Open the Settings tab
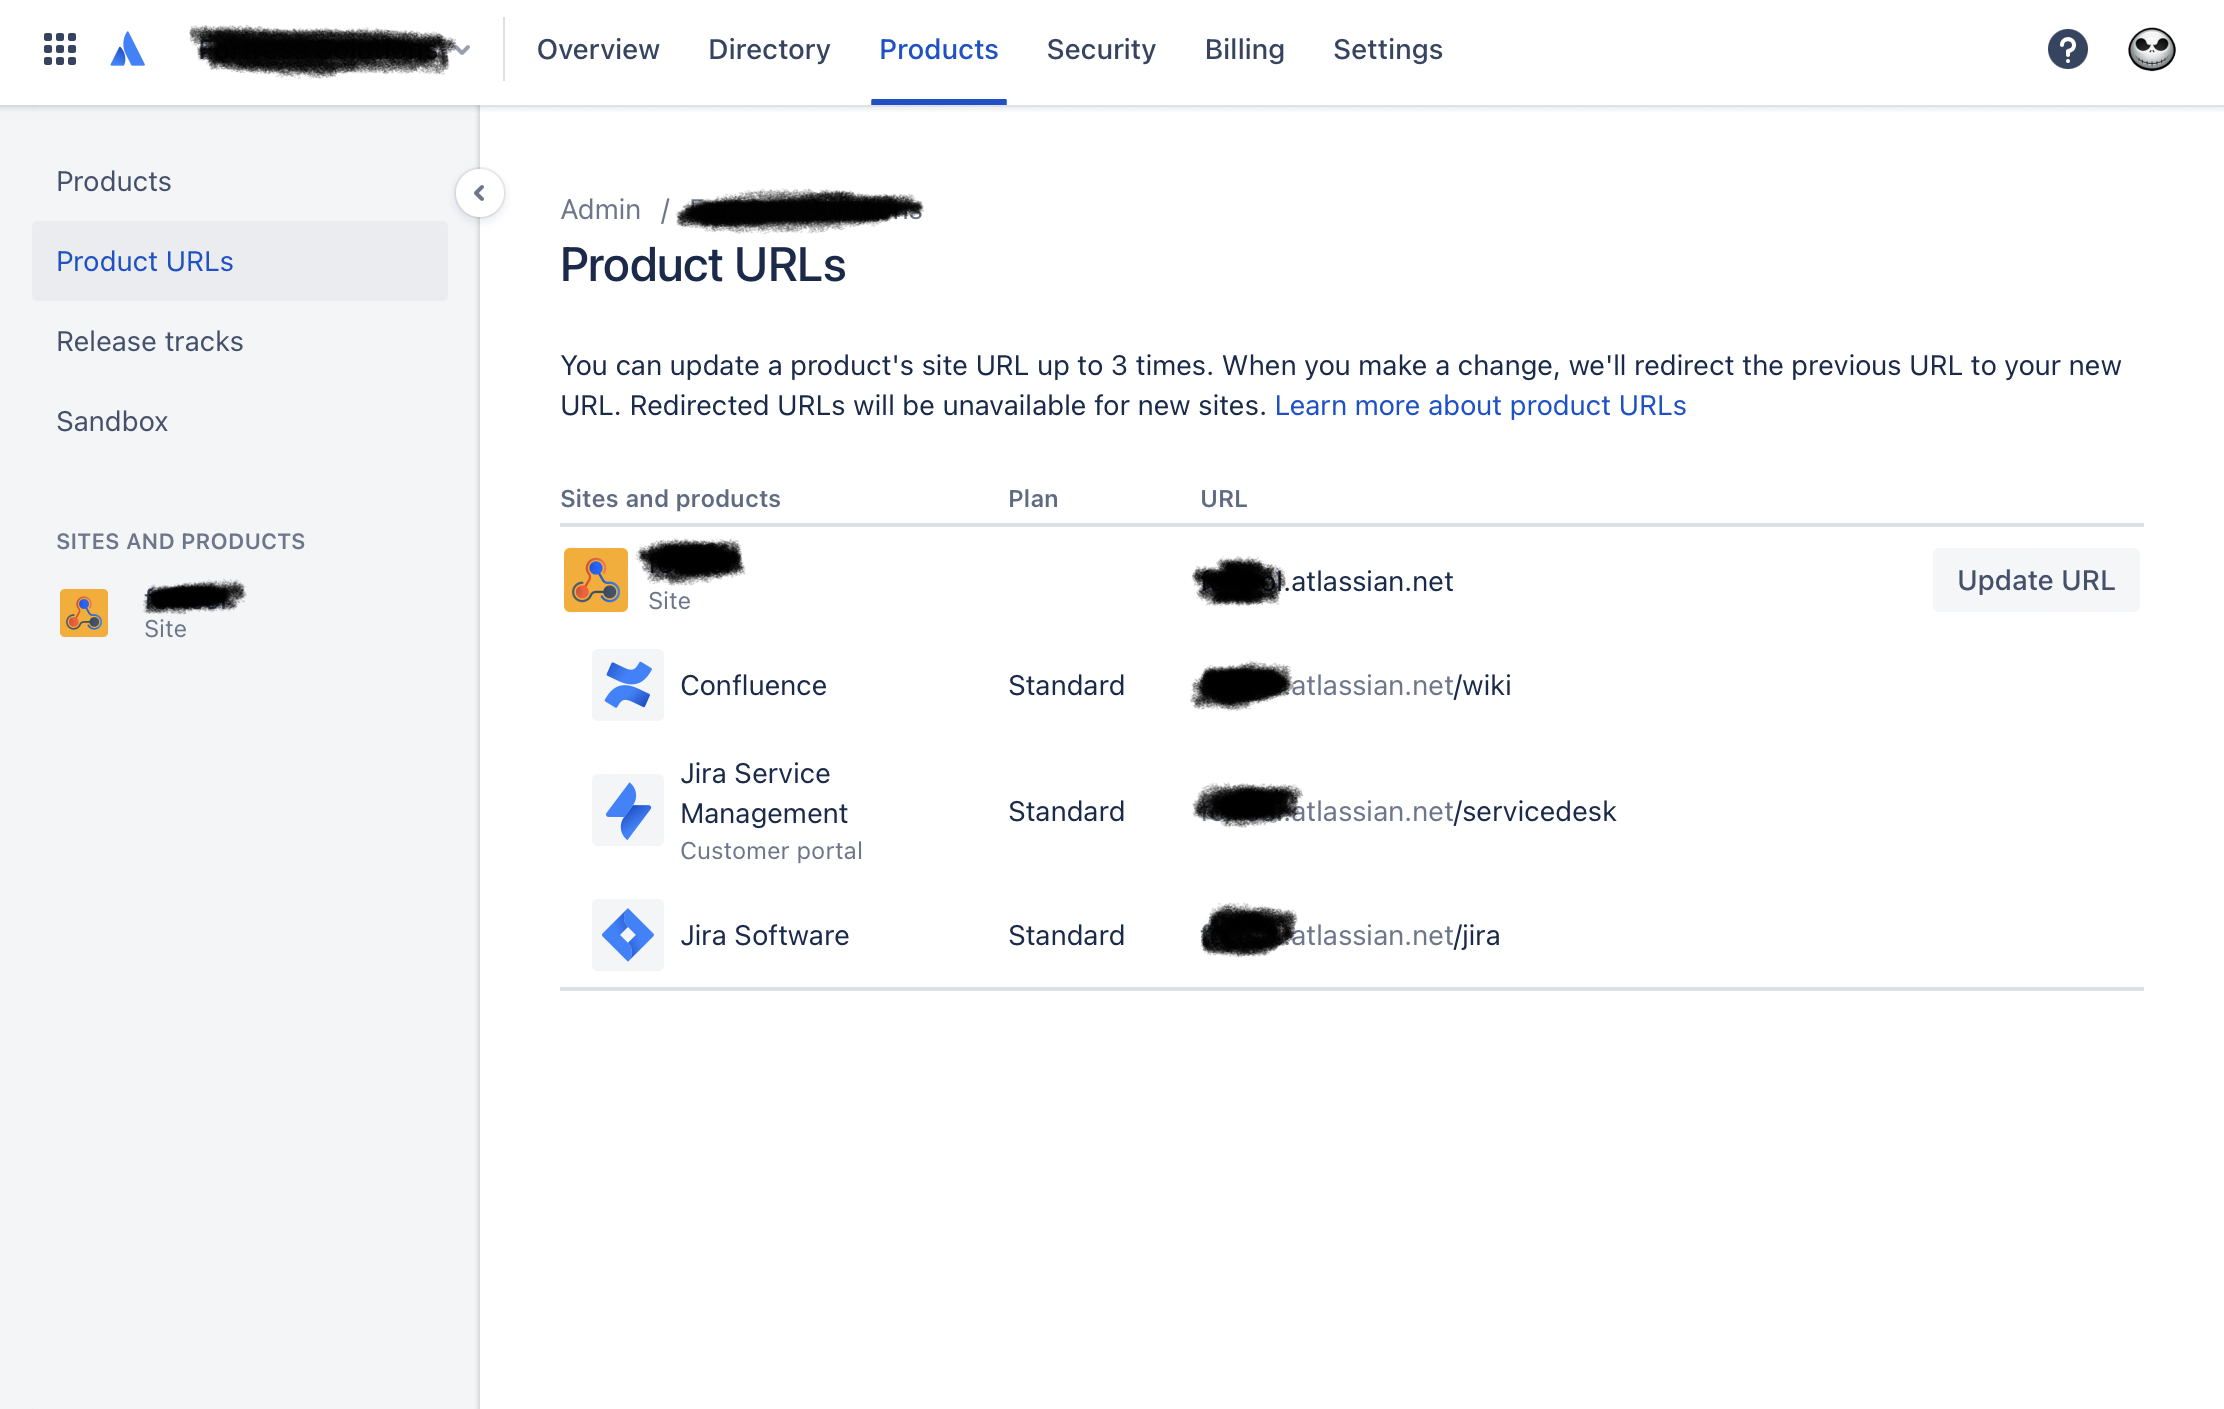The width and height of the screenshot is (2224, 1409). click(1388, 49)
